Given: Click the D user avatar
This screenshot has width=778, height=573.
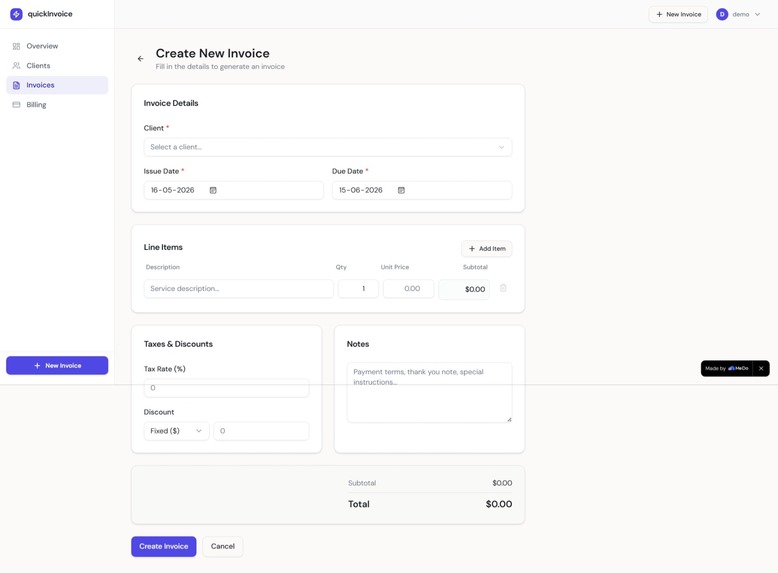Looking at the screenshot, I should 722,14.
